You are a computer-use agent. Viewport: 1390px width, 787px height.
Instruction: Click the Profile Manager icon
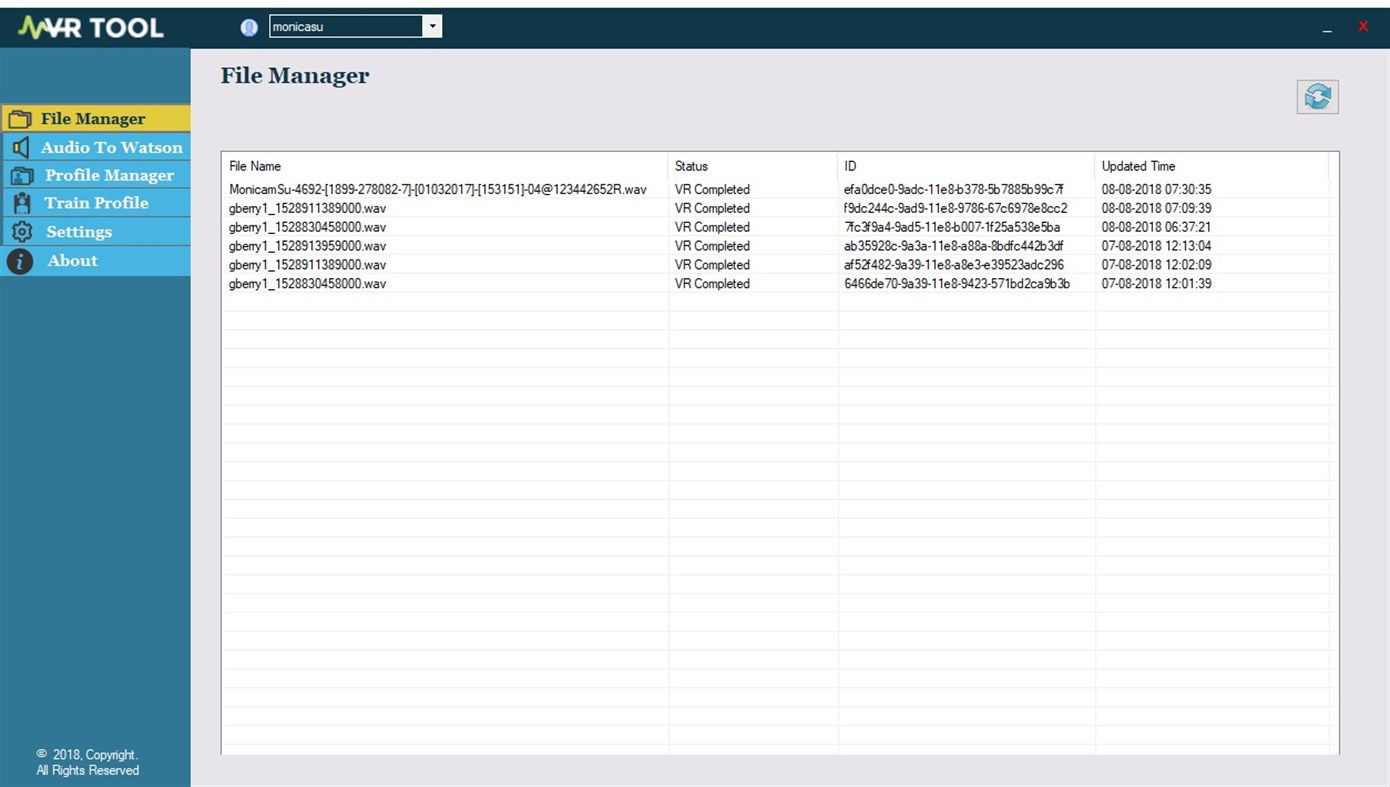(x=20, y=175)
